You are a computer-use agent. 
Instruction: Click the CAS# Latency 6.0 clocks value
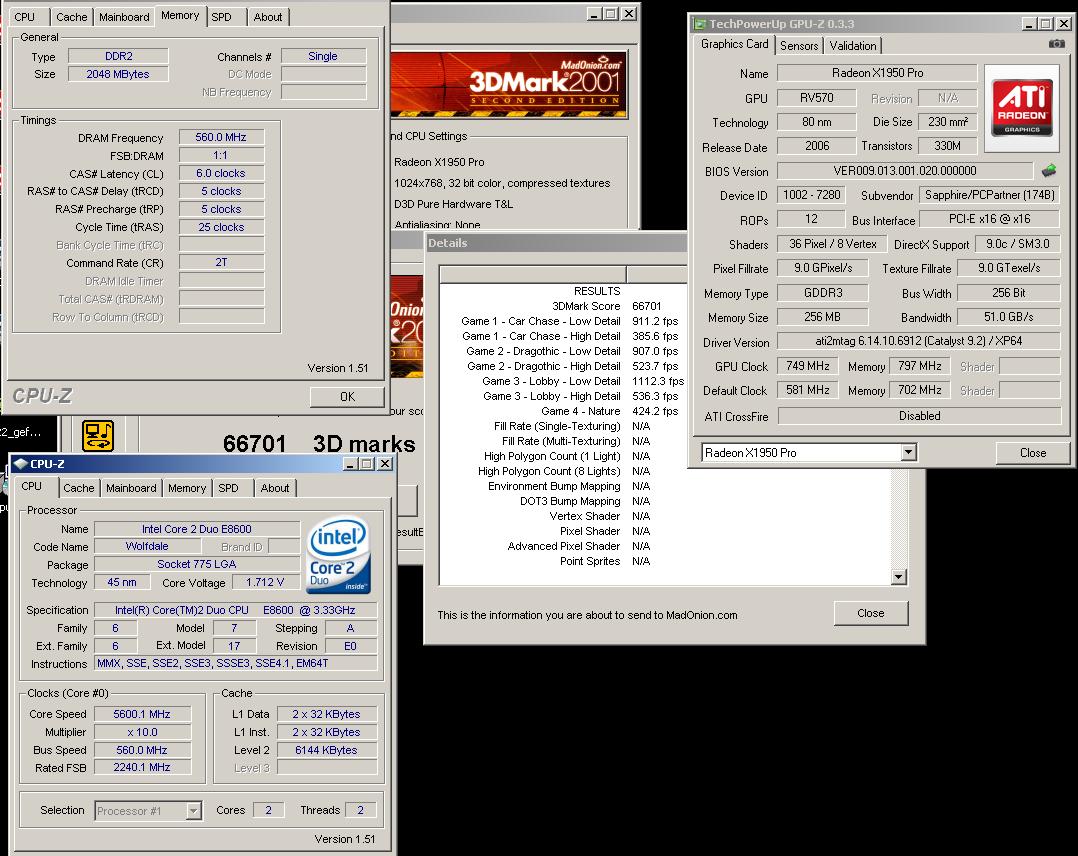(x=221, y=173)
